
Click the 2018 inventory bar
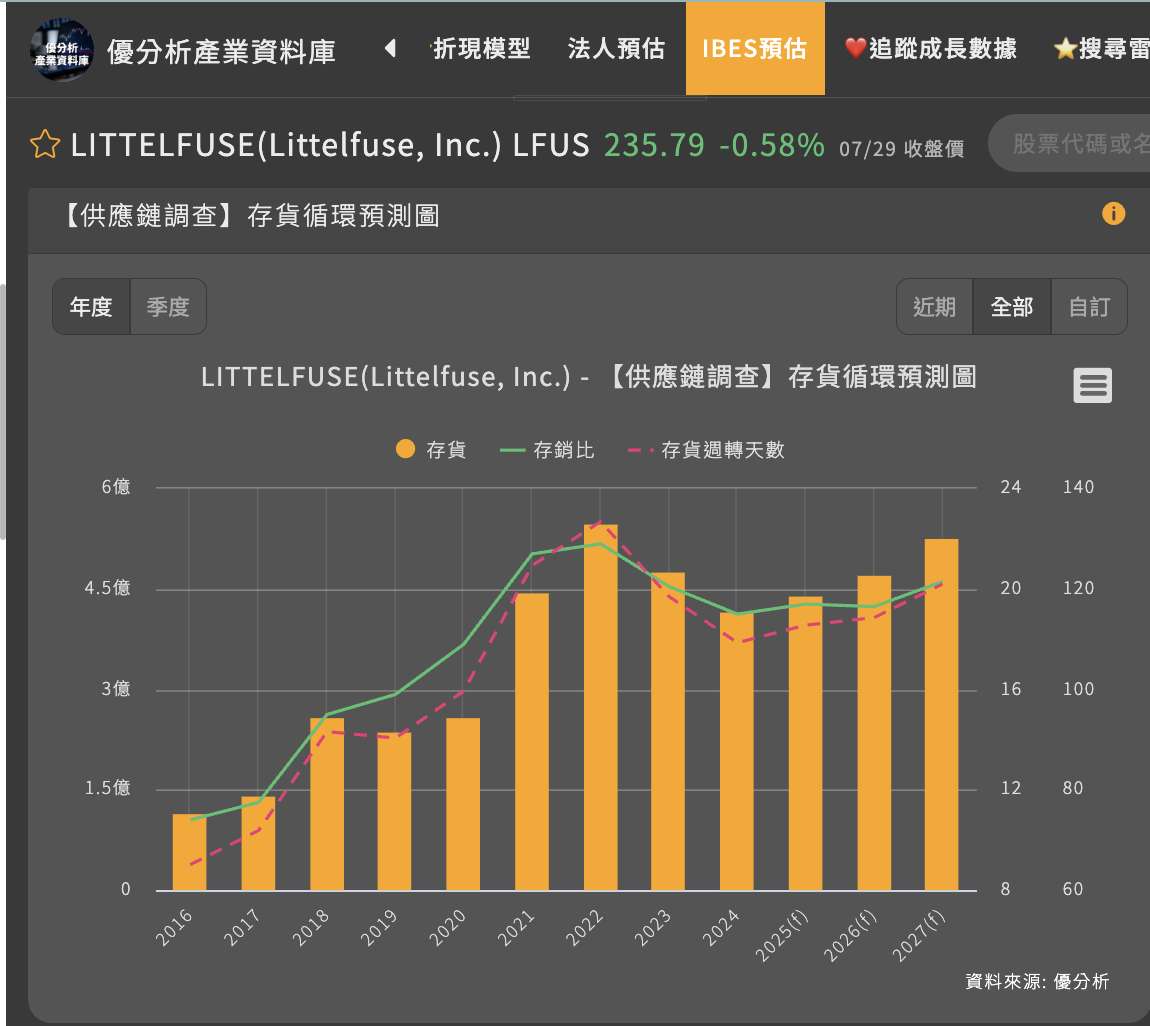pyautogui.click(x=327, y=804)
